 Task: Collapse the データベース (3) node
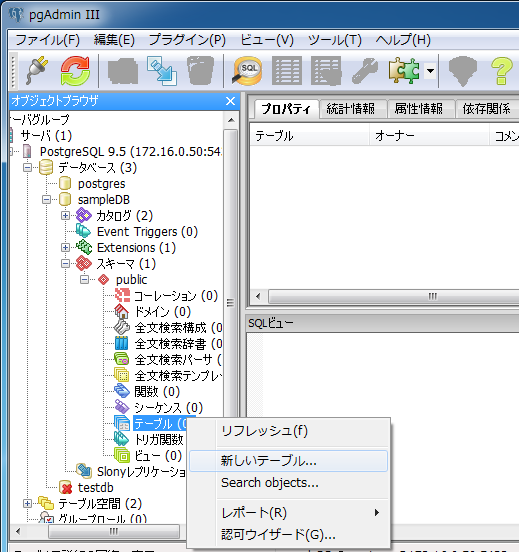point(27,168)
